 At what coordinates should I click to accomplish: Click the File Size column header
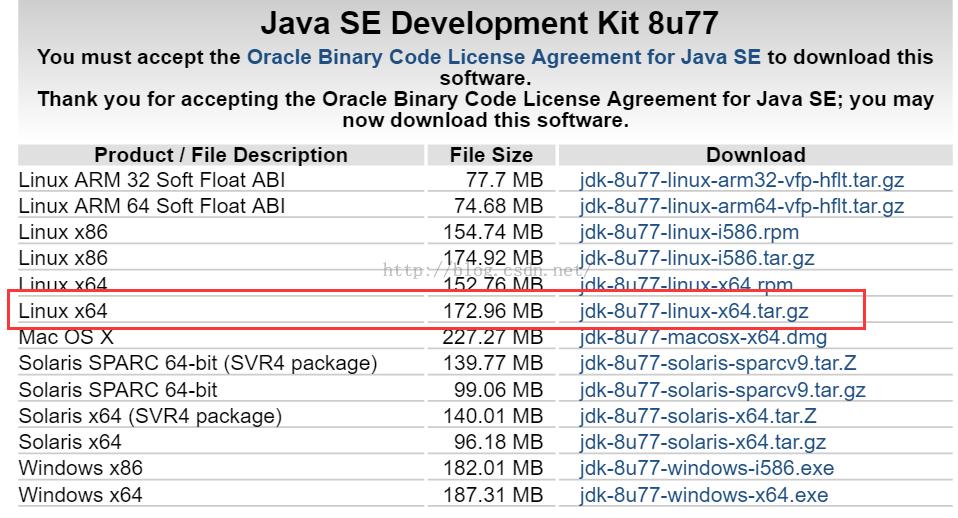491,155
